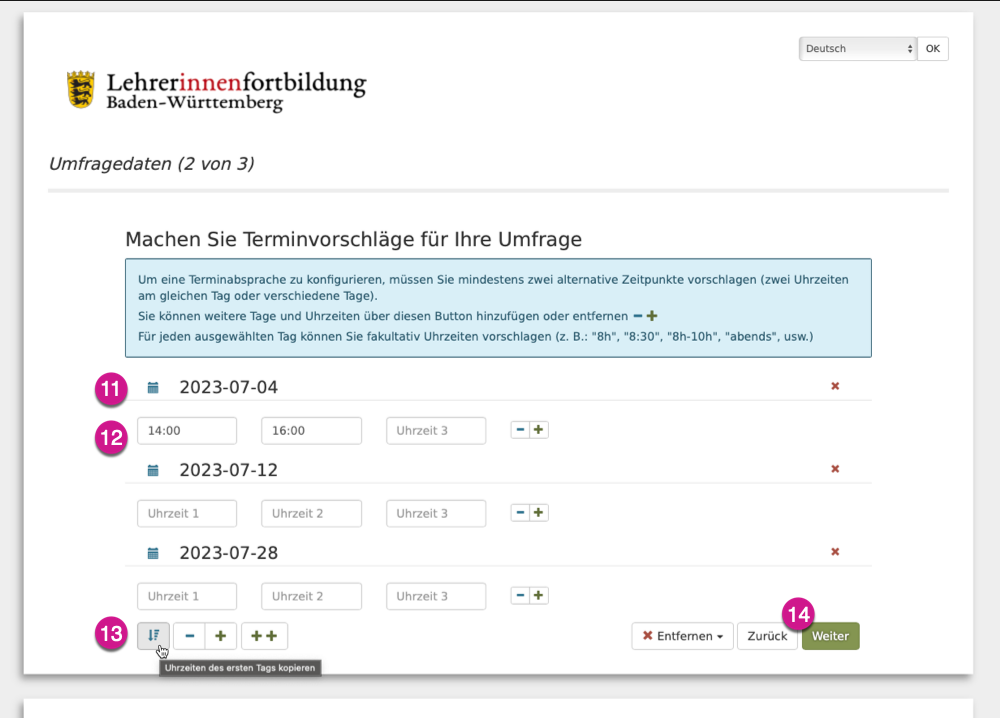Expand the Entfernen dropdown menu
The image size is (1000, 718).
tap(682, 636)
